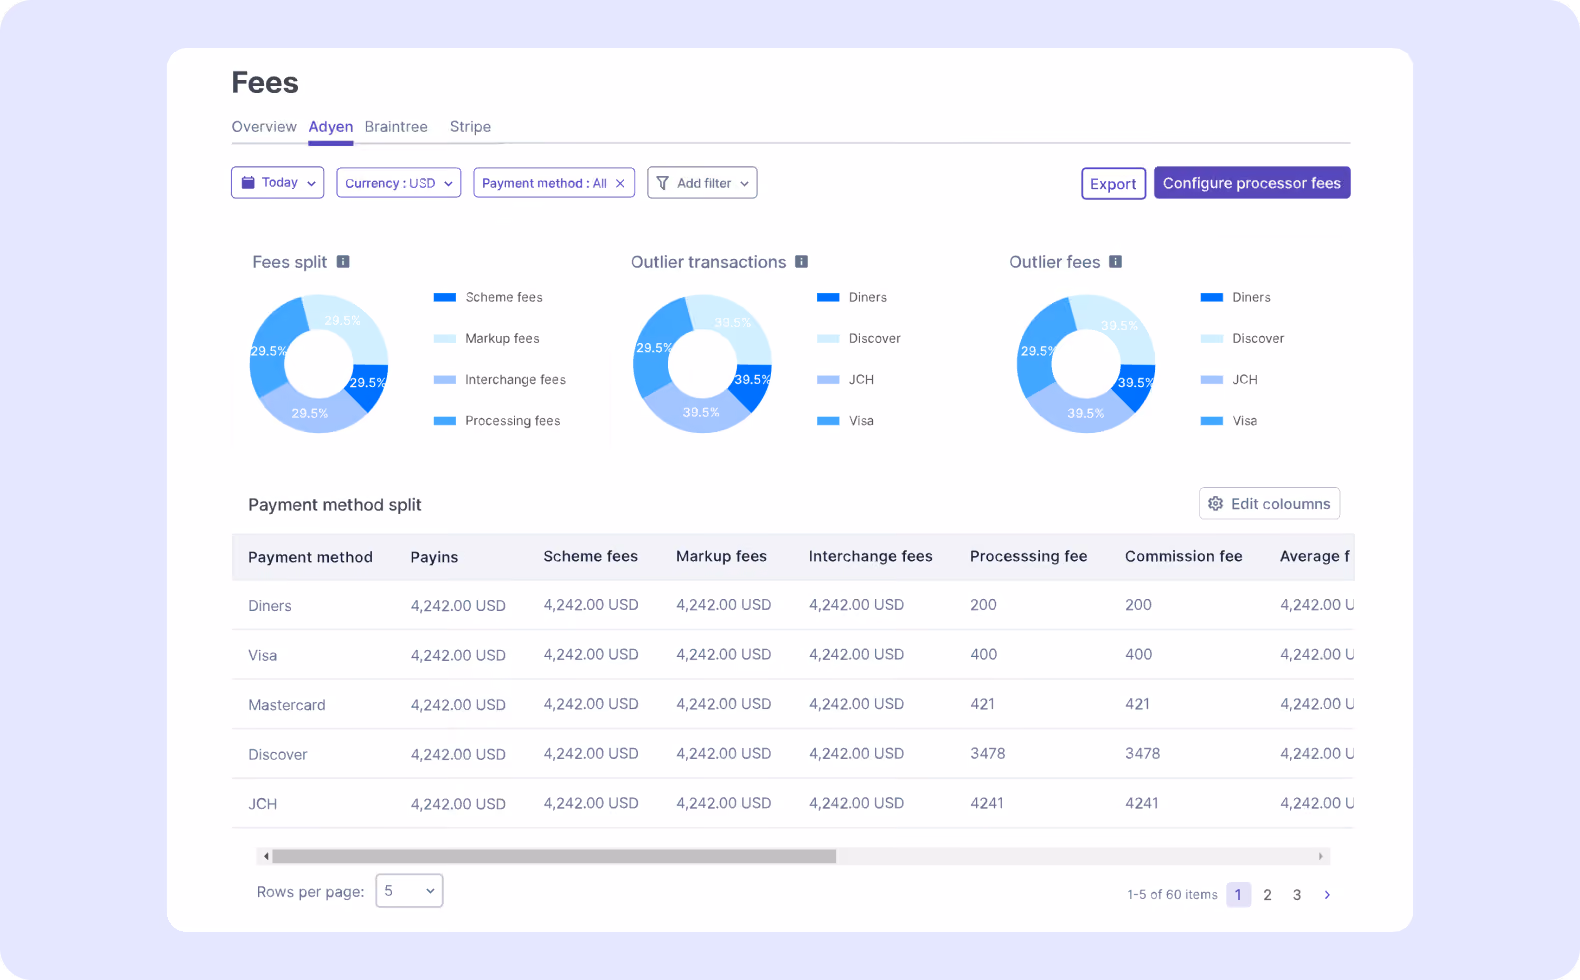
Task: Click the Payins column header
Action: (x=434, y=557)
